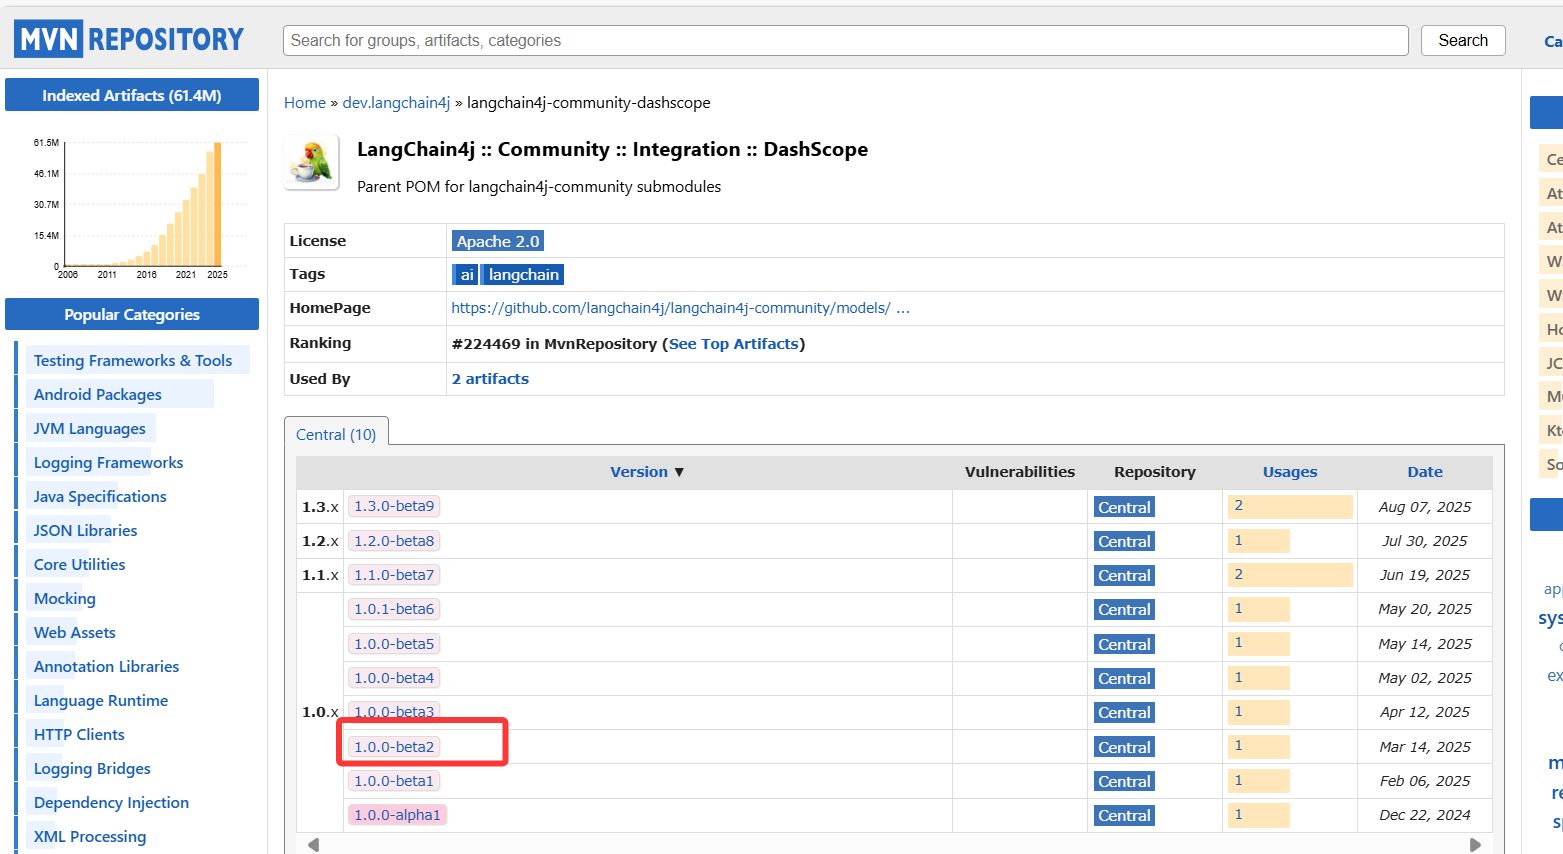
Task: Open See Top Artifacts link
Action: (x=734, y=344)
